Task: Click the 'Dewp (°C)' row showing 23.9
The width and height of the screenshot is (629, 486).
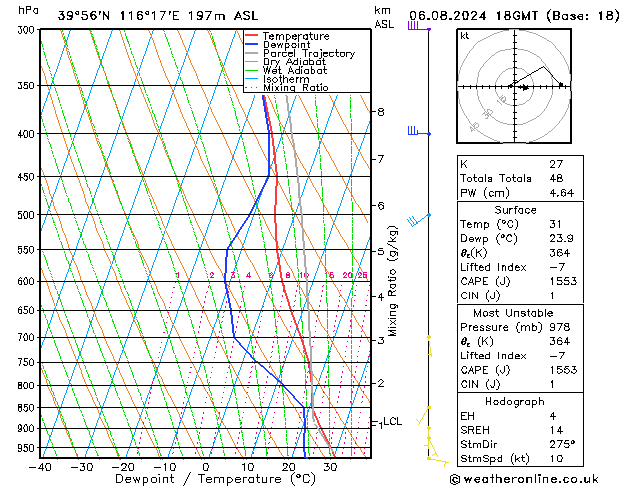Action: [520, 239]
